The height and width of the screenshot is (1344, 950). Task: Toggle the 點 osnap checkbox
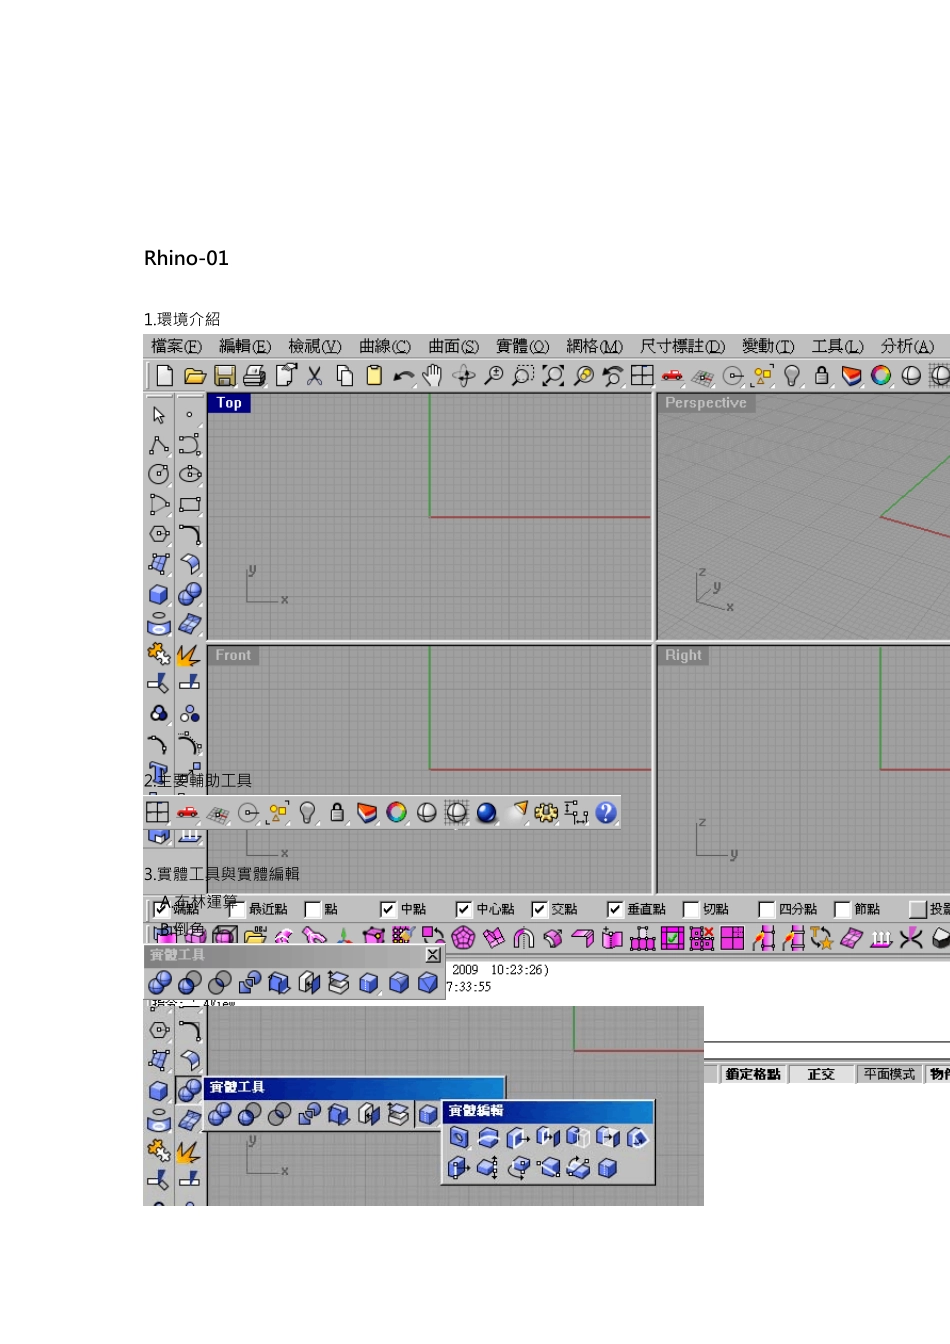(x=313, y=909)
